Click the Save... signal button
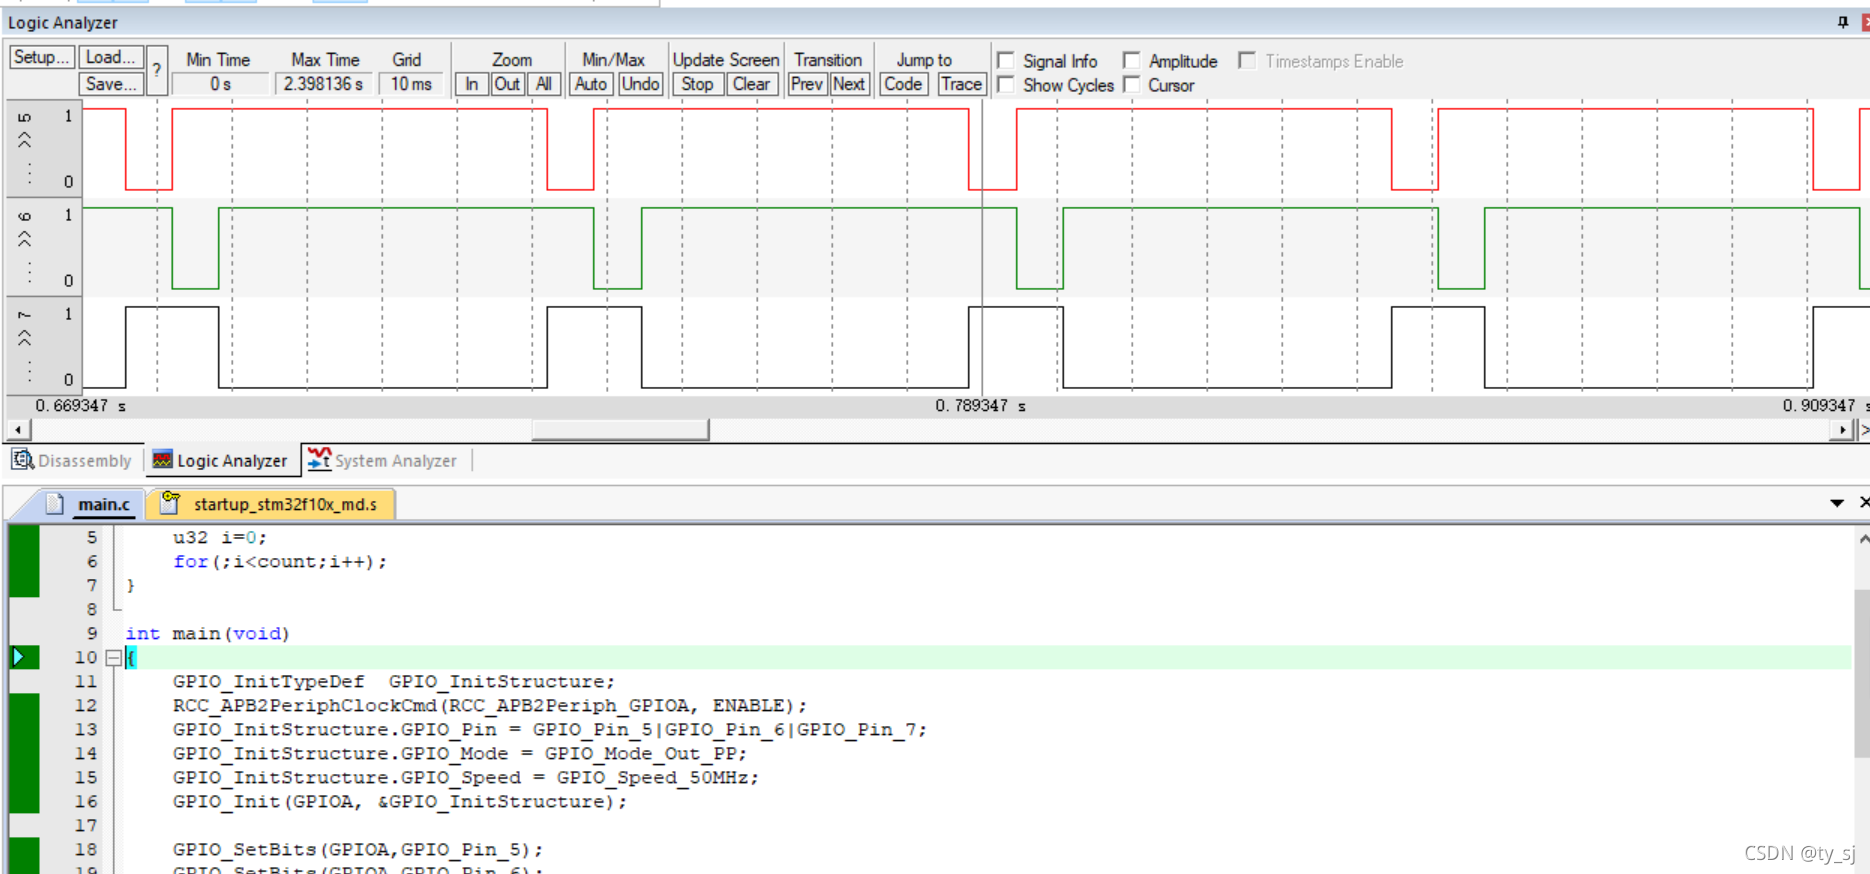 111,84
